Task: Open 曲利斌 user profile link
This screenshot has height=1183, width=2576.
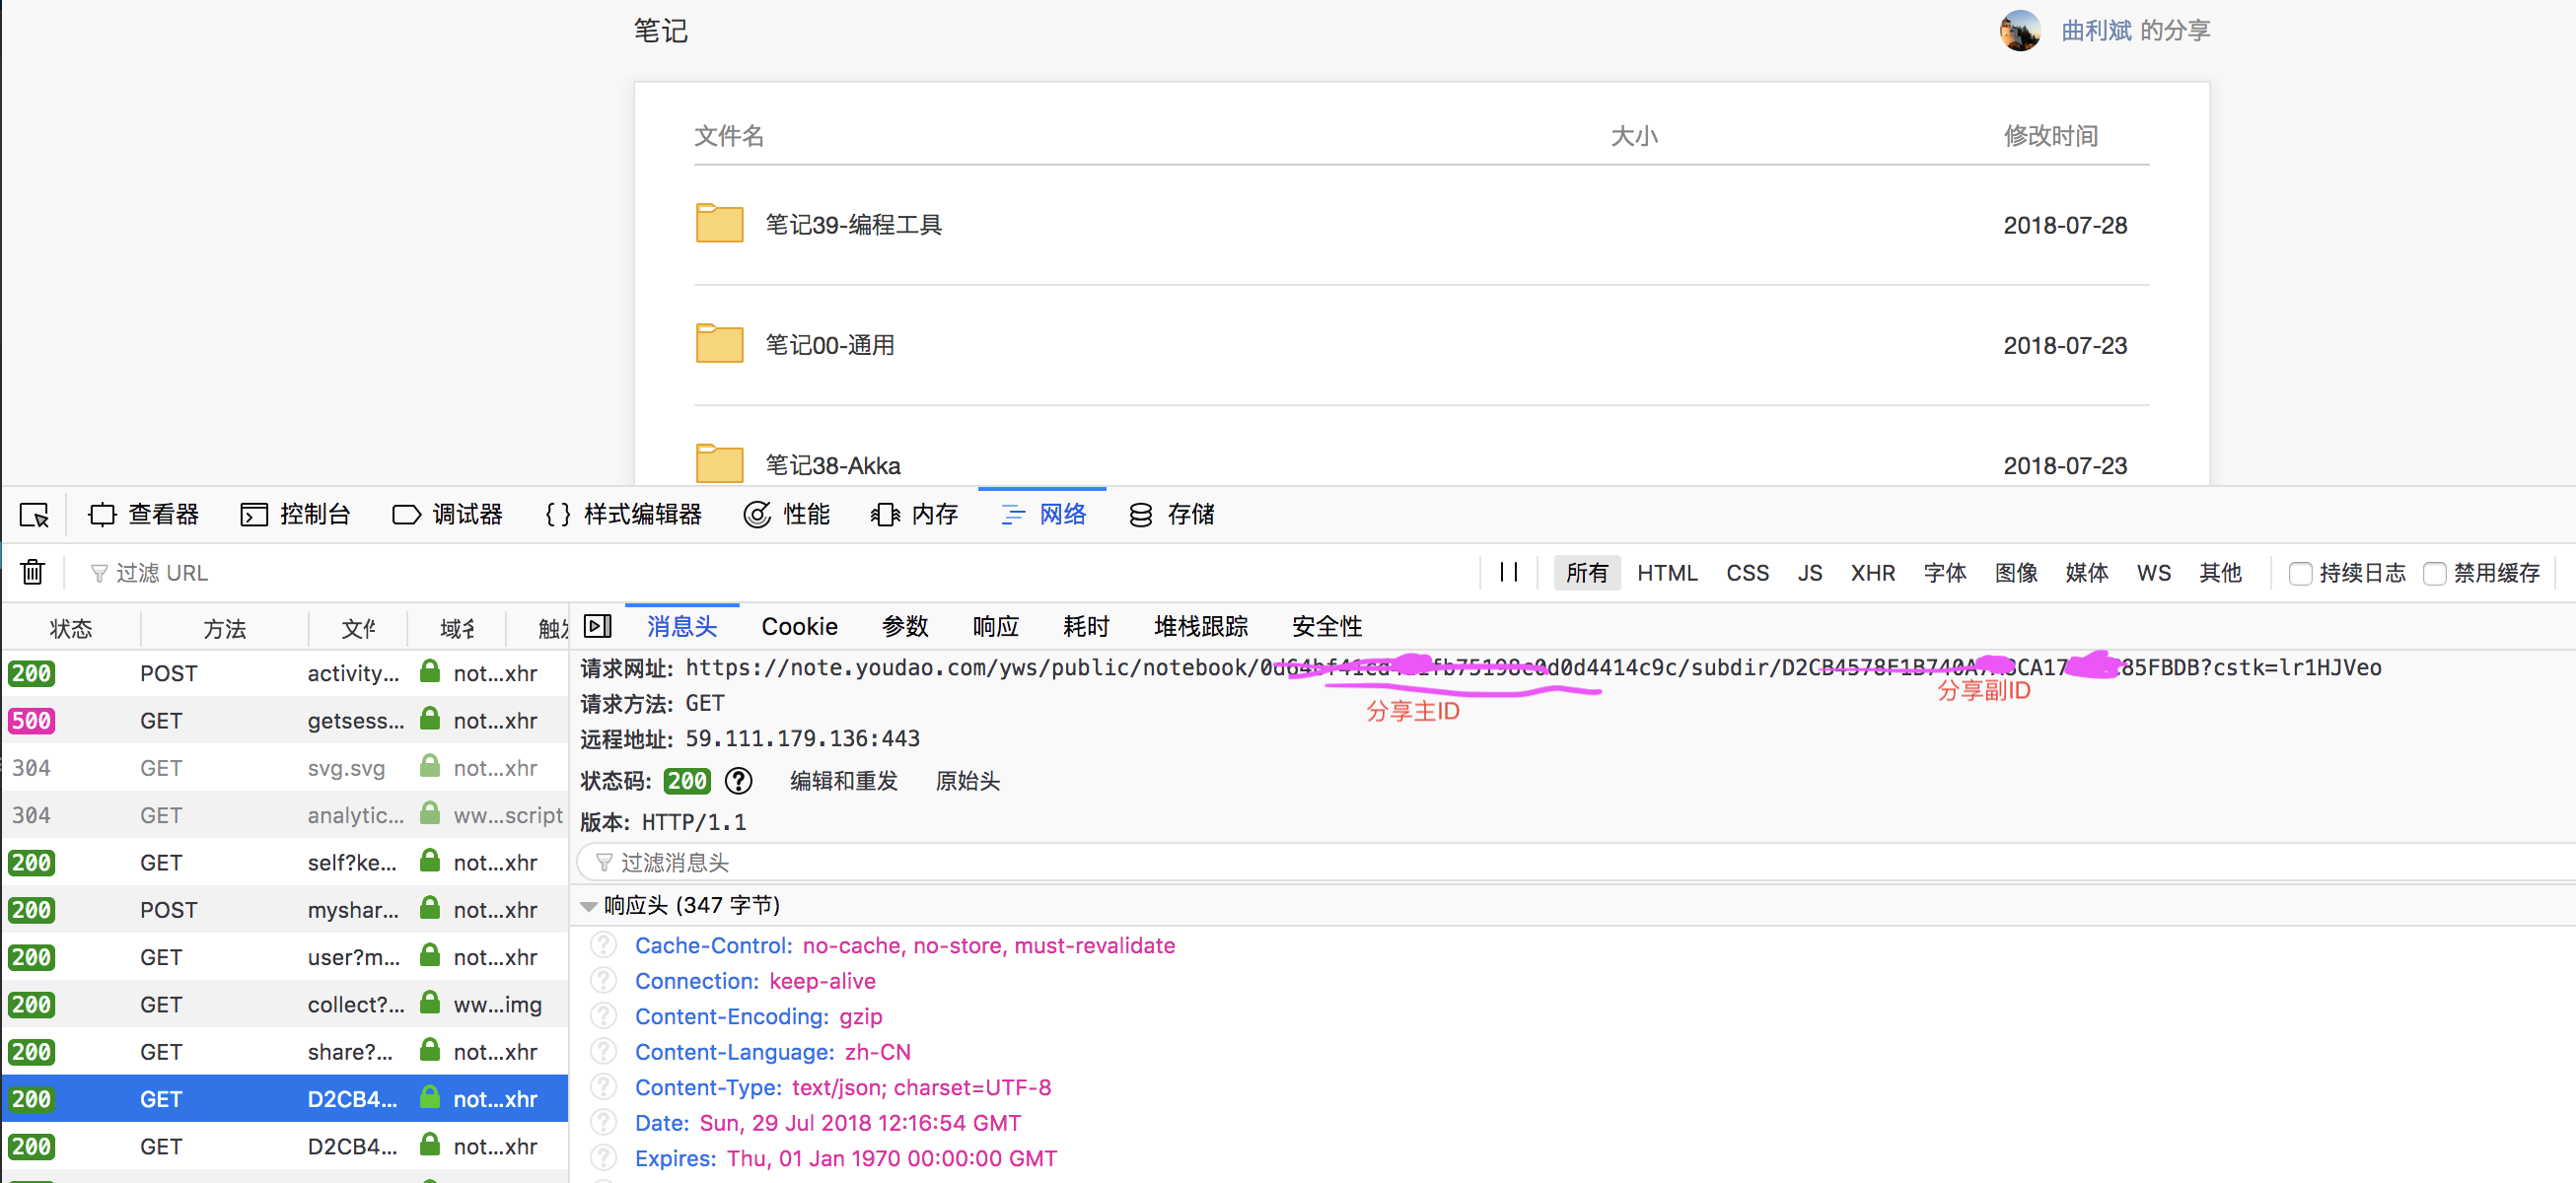Action: (x=2096, y=31)
